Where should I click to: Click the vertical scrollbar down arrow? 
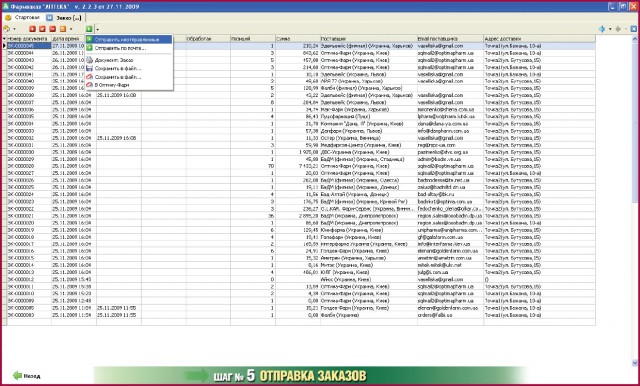[x=635, y=362]
